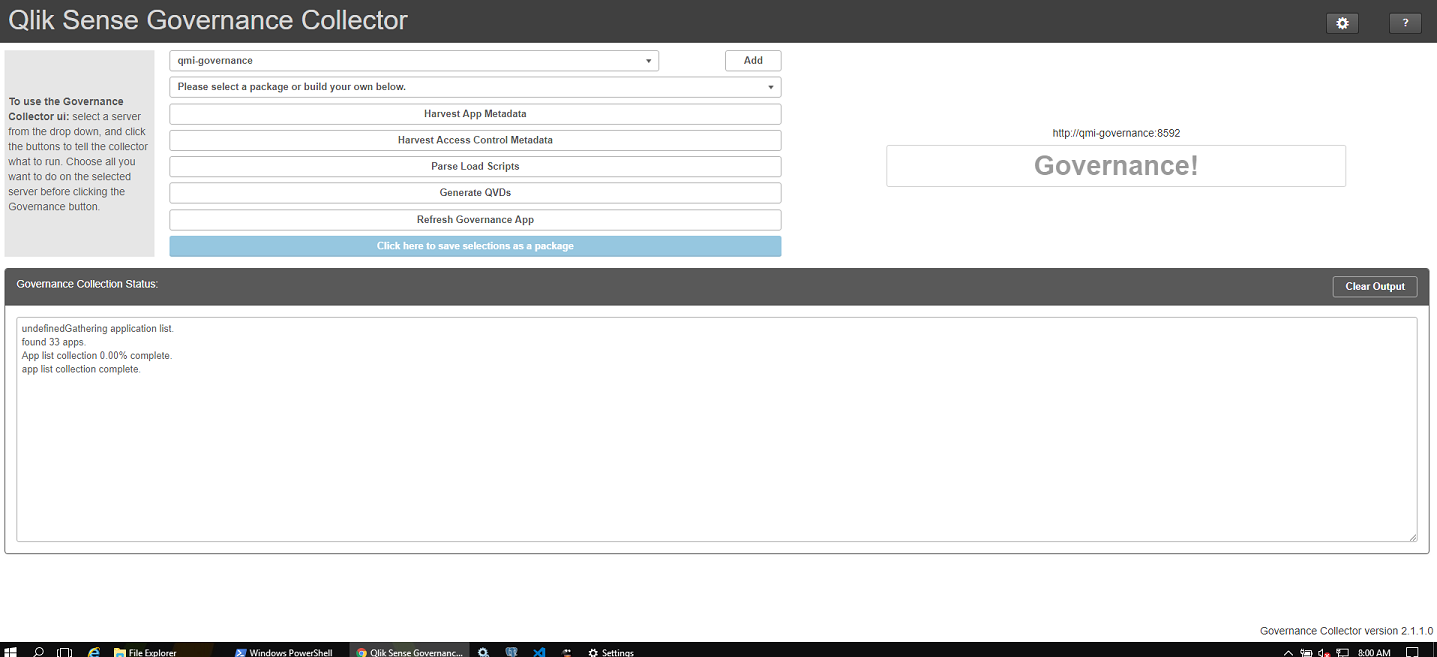Screen dimensions: 1437x657
Task: Click the volume icon in the system tray
Action: (x=1323, y=652)
